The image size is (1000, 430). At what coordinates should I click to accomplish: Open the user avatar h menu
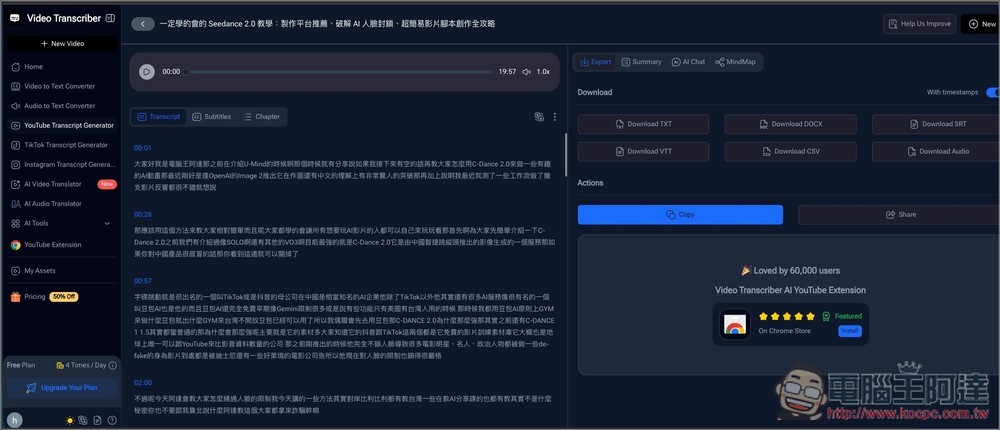click(x=14, y=420)
